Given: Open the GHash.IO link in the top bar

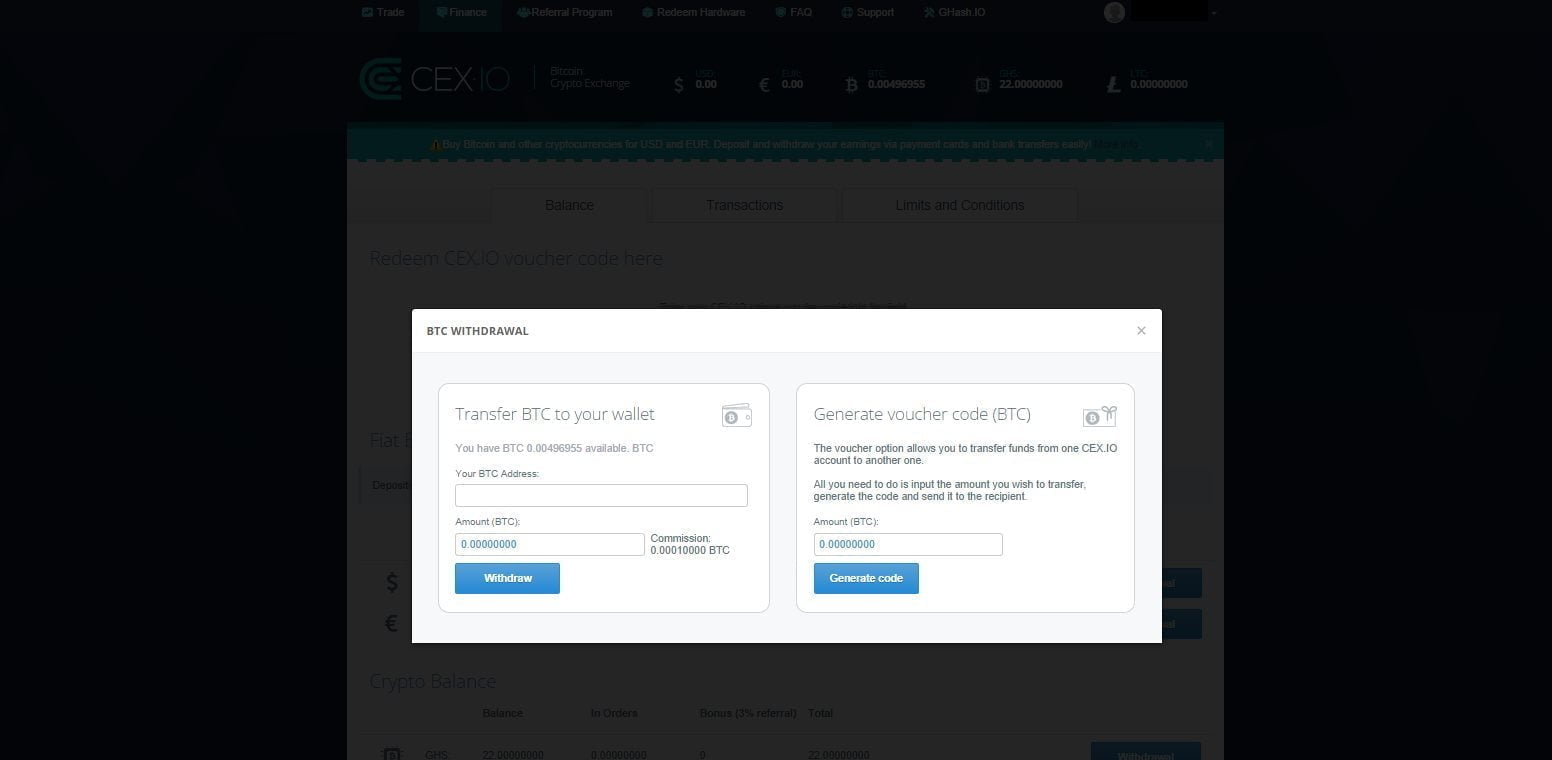Looking at the screenshot, I should pos(954,12).
